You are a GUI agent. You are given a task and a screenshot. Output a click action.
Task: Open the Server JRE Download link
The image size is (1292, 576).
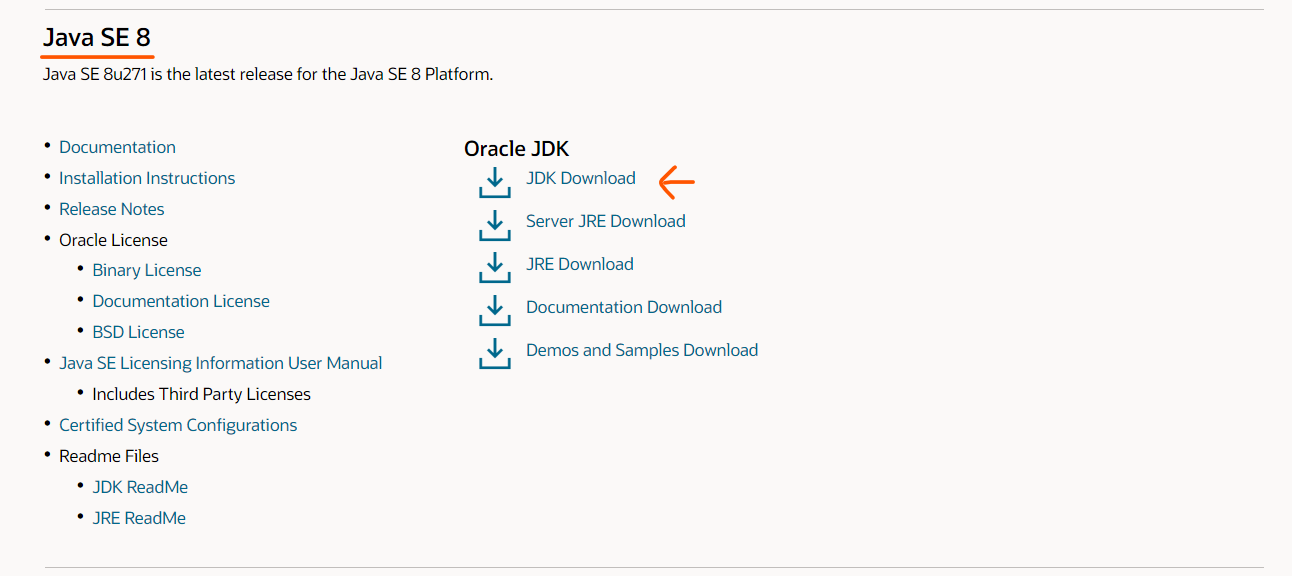click(x=606, y=221)
